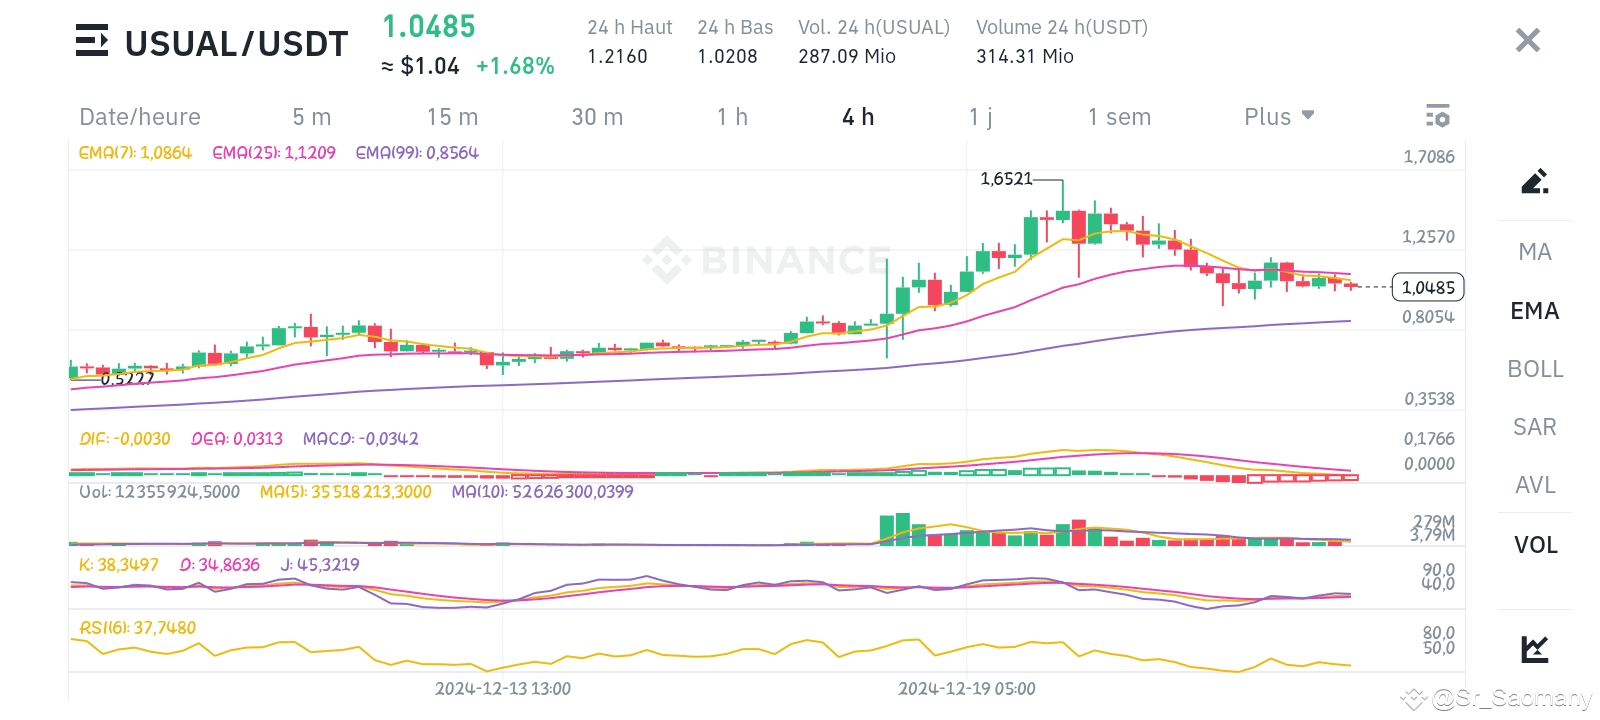
Task: Enable the BOLL indicator
Action: (1535, 369)
